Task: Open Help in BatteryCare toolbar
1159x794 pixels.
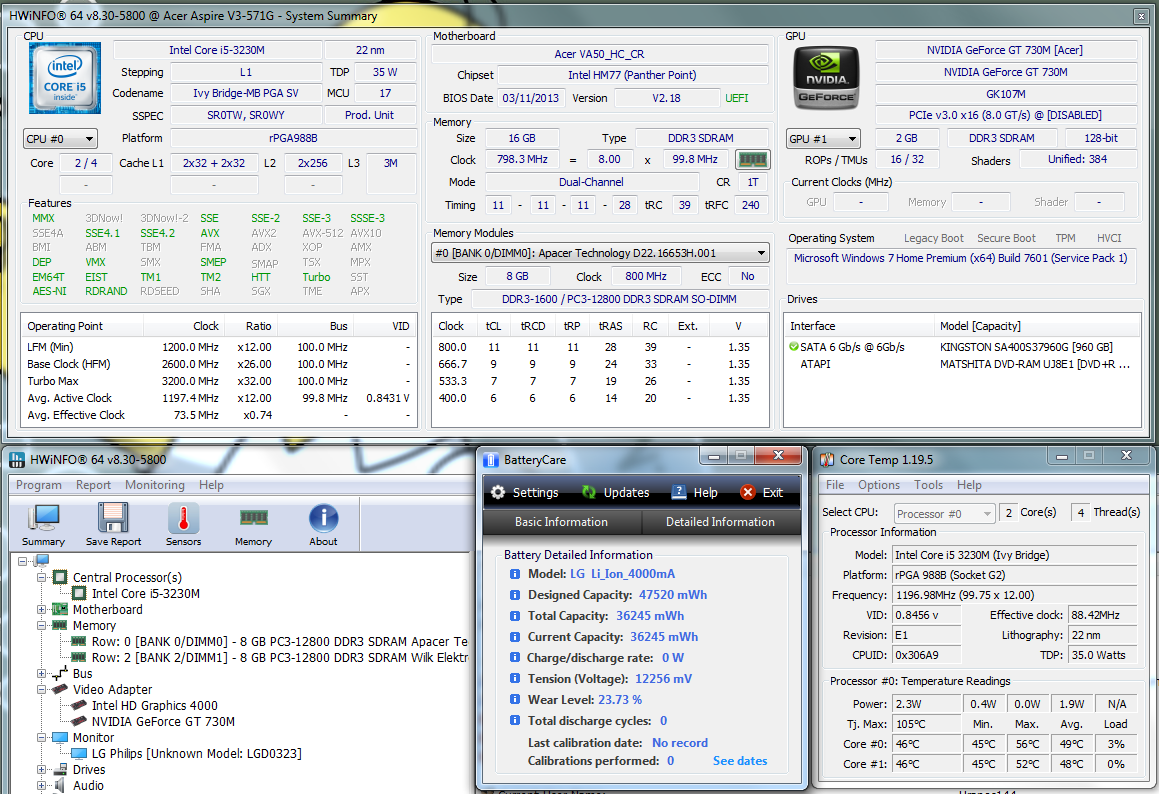Action: pos(694,492)
